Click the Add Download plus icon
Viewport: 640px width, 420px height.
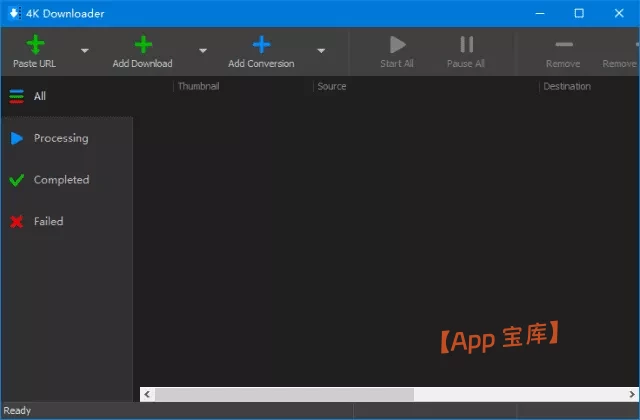click(143, 45)
